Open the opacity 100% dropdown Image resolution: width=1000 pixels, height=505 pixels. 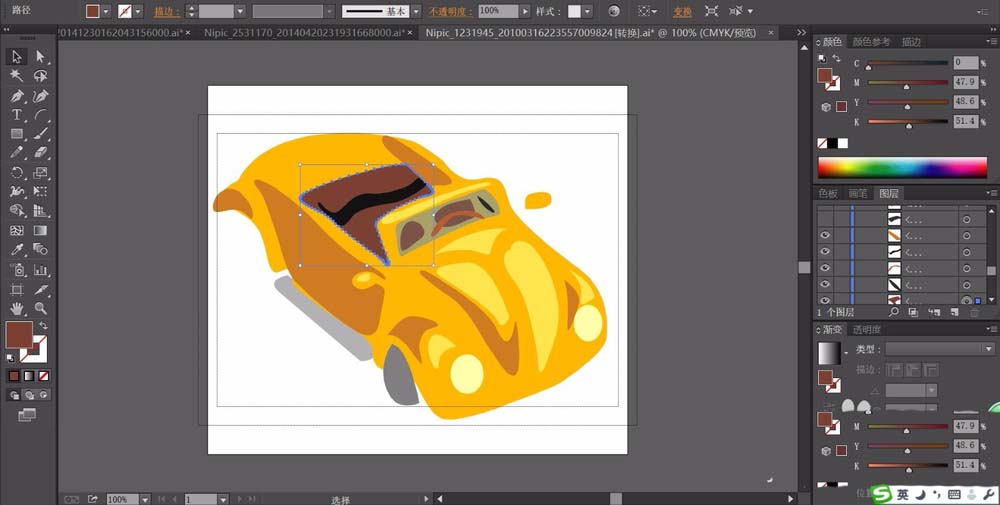click(x=526, y=11)
